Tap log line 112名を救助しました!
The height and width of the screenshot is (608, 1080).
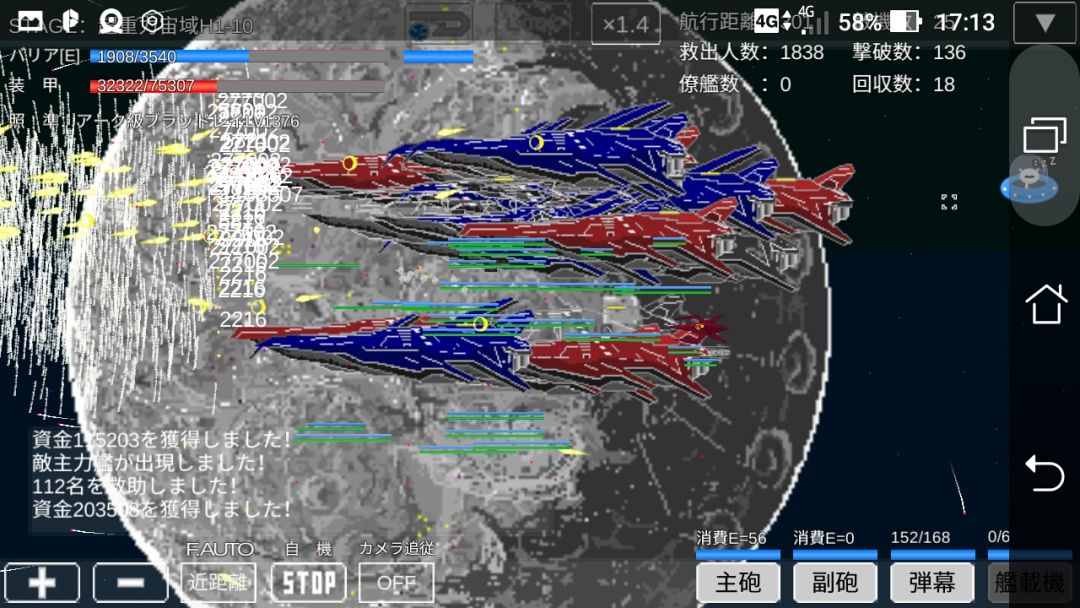[135, 486]
